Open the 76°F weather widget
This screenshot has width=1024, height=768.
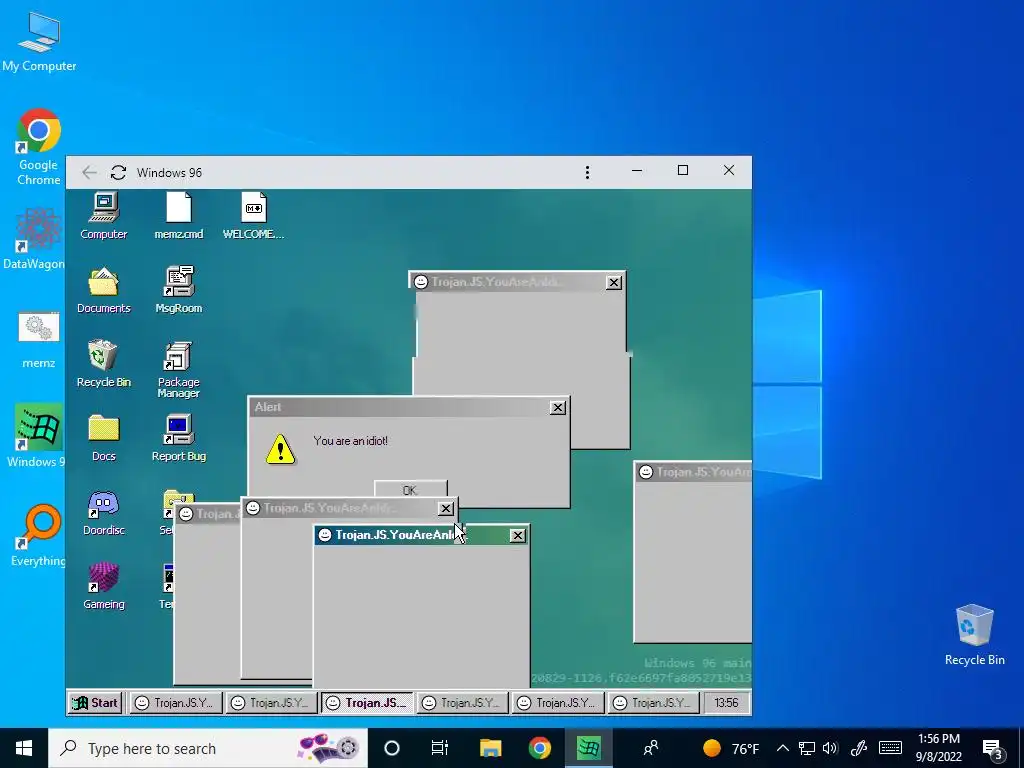tap(731, 748)
